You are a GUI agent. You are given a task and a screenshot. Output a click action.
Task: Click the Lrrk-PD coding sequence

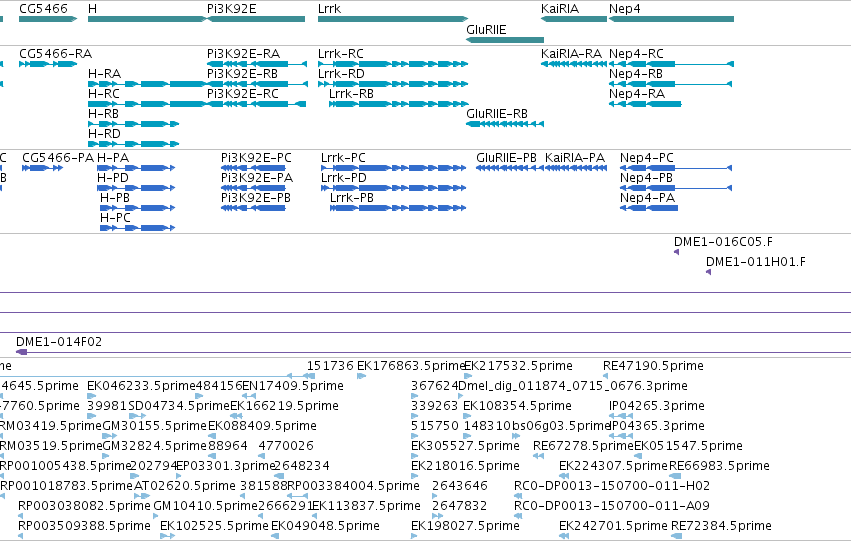click(393, 188)
